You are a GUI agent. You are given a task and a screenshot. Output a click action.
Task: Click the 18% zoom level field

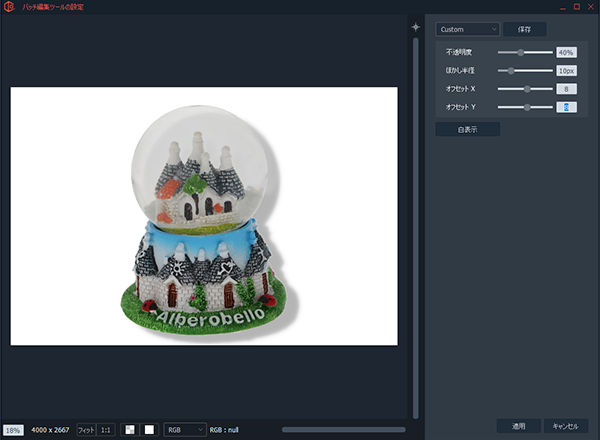pos(13,429)
